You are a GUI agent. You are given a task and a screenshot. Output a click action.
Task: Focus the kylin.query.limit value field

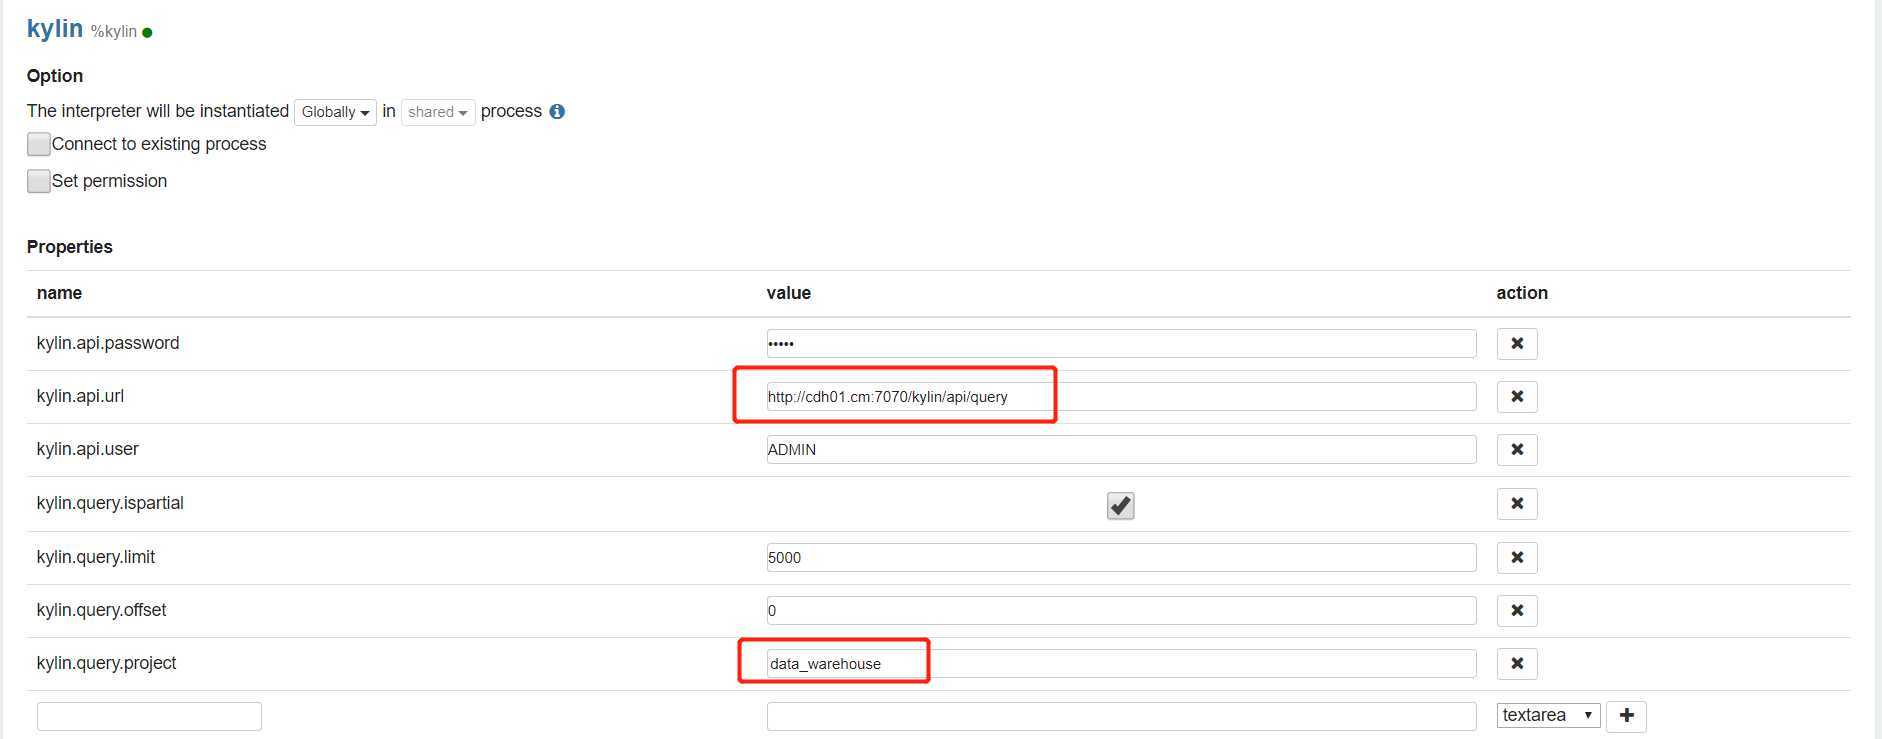pyautogui.click(x=1121, y=557)
